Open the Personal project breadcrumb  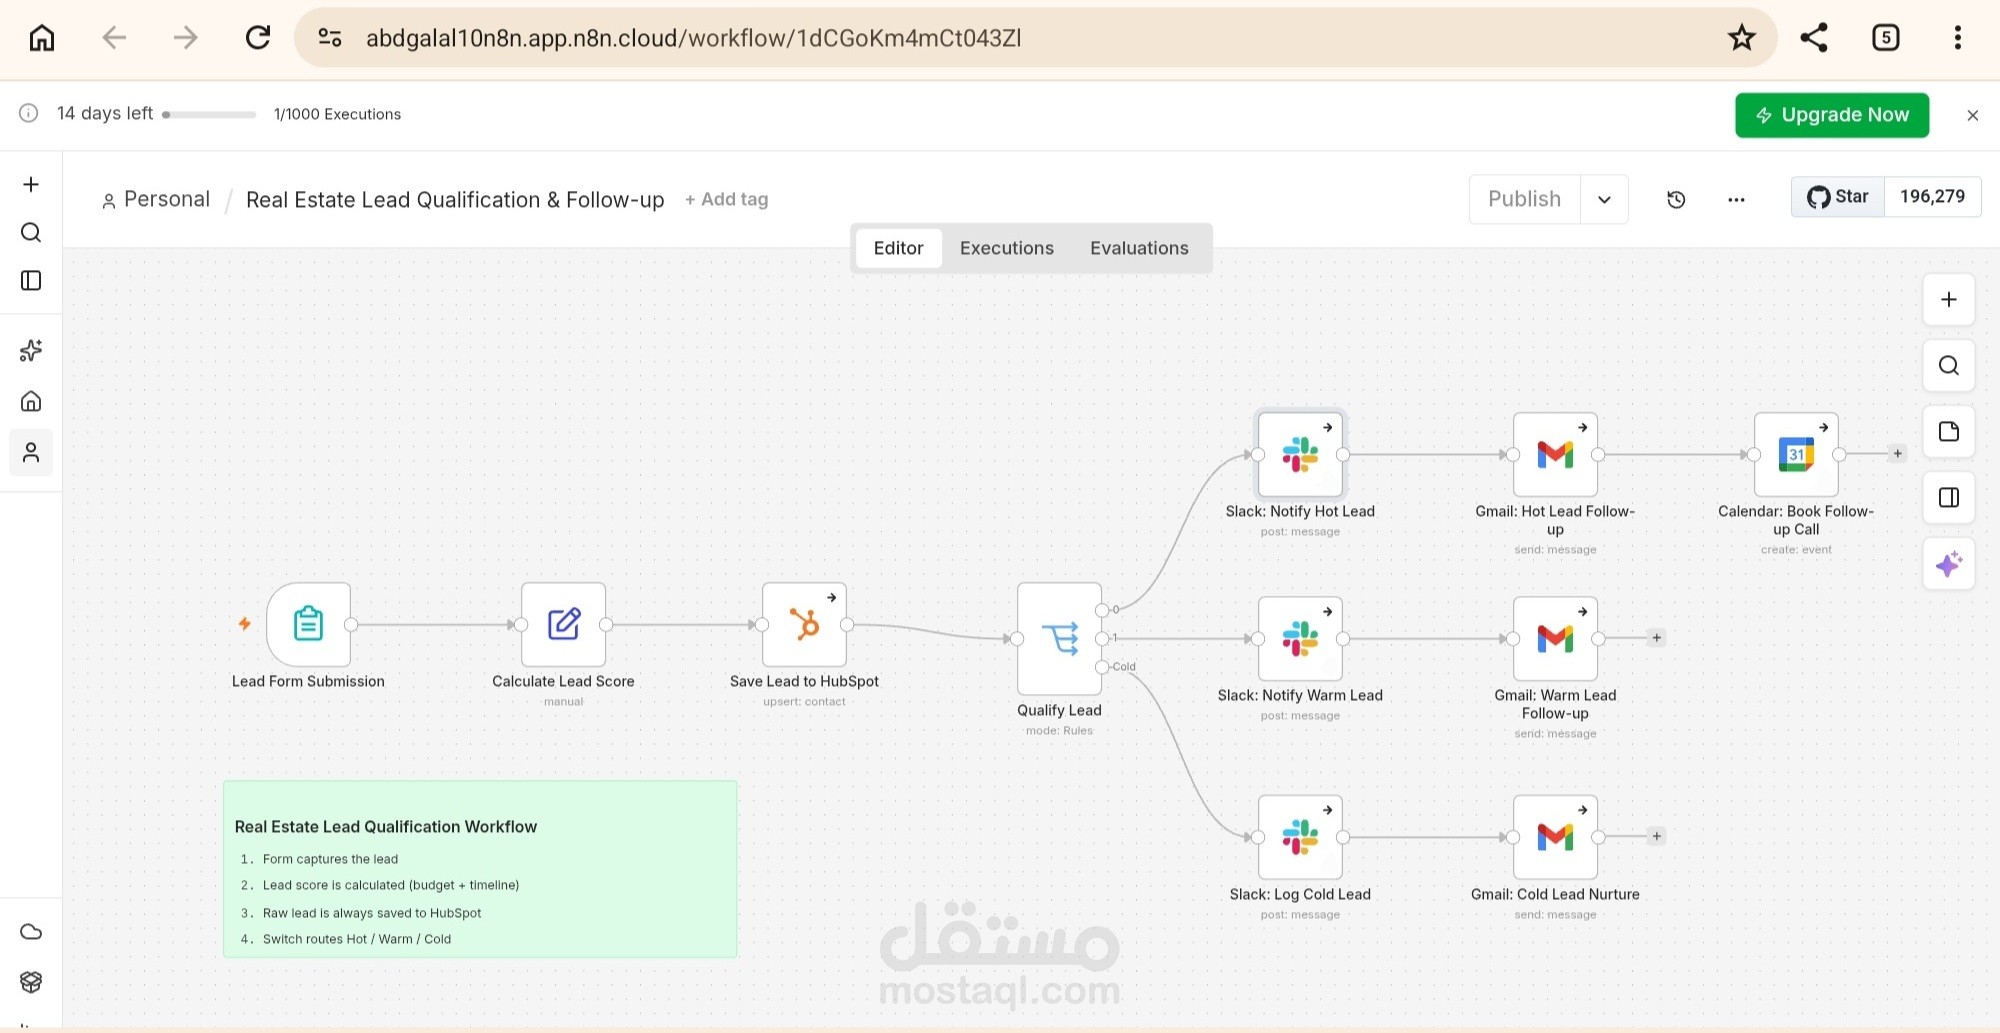(156, 199)
